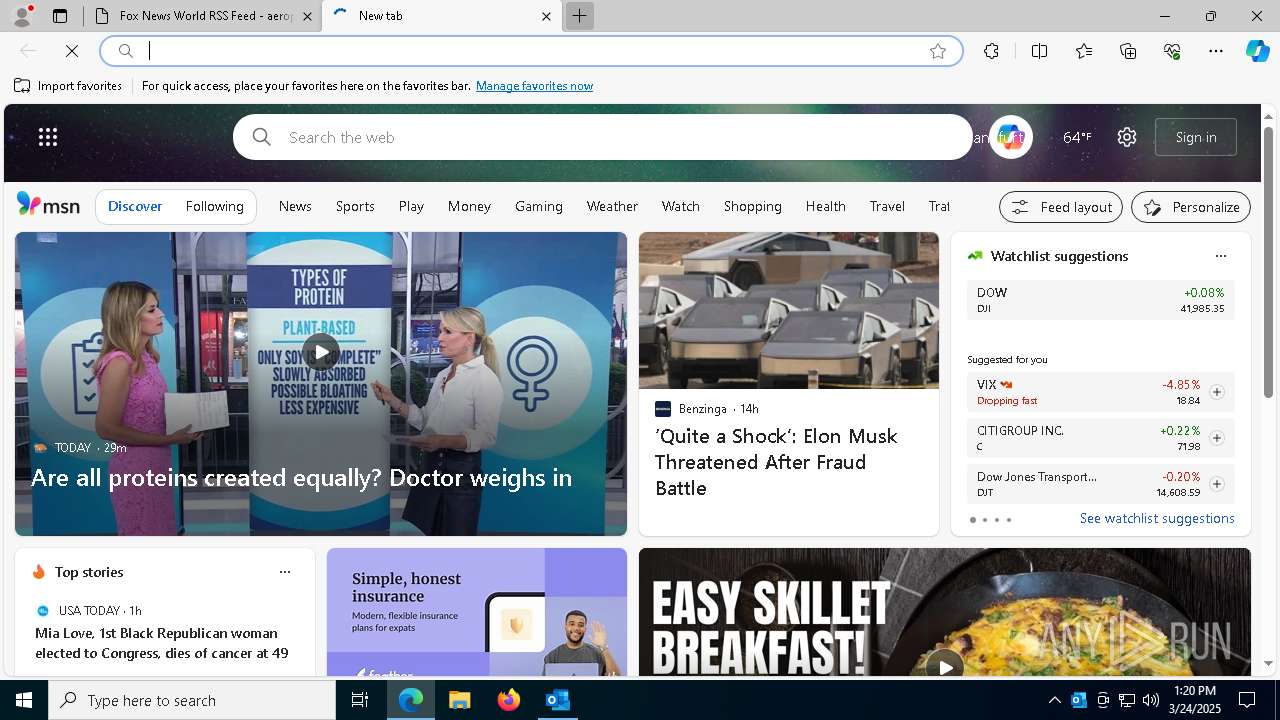The height and width of the screenshot is (720, 1280).
Task: Open split screen view
Action: click(1039, 51)
